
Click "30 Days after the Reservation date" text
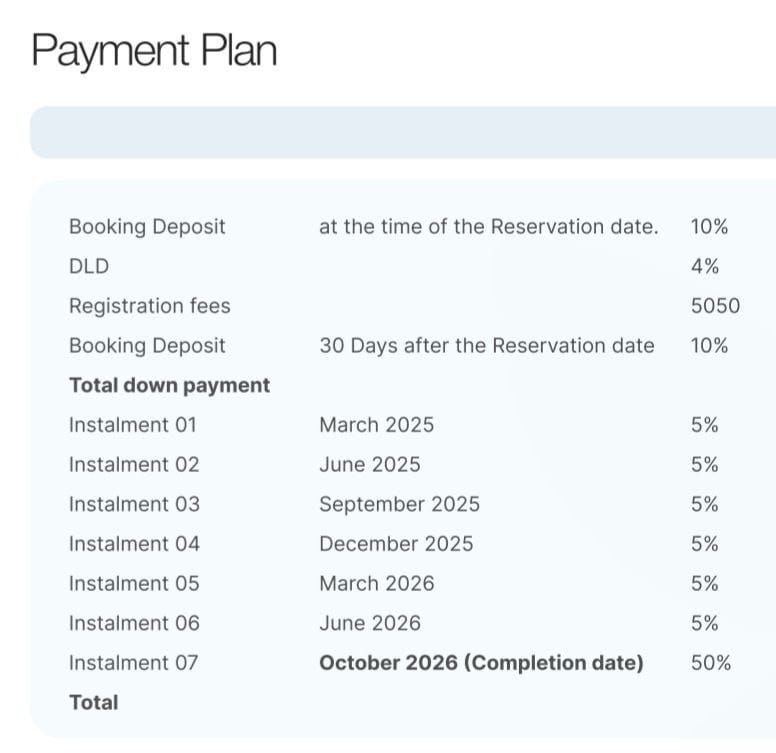coord(486,346)
